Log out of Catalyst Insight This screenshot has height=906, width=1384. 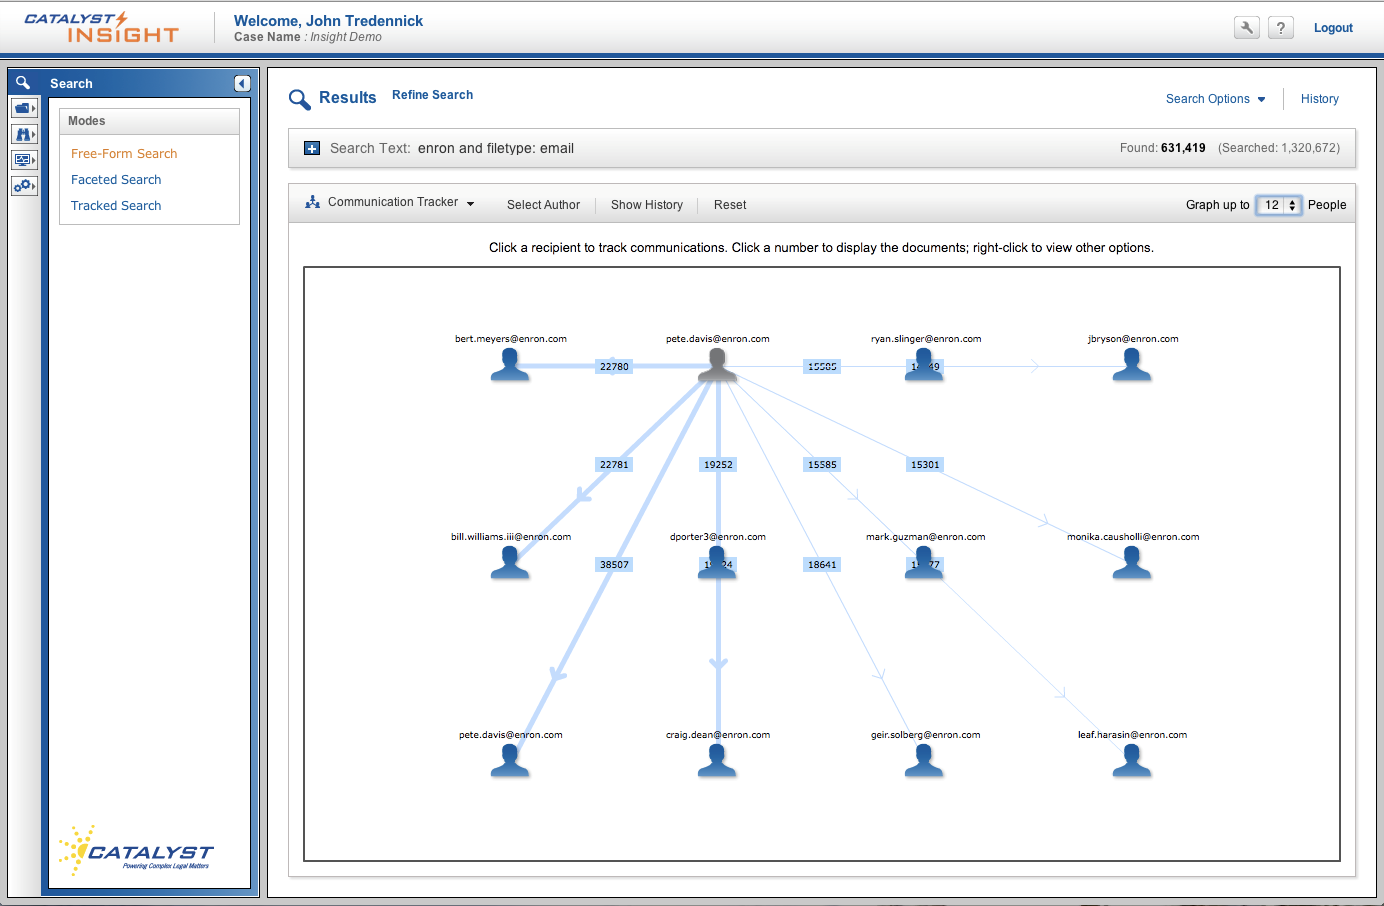click(x=1333, y=28)
